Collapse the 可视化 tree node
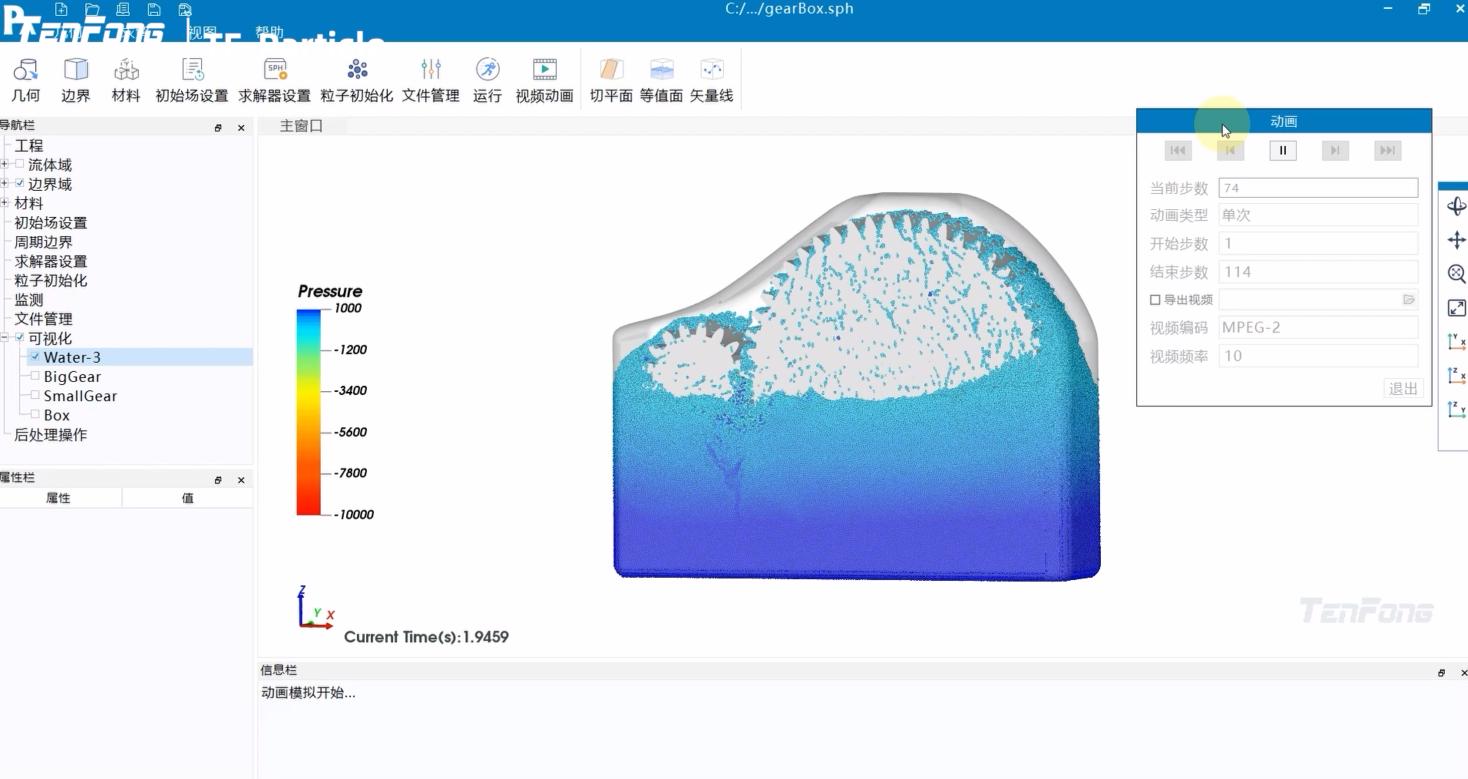 tap(5, 338)
